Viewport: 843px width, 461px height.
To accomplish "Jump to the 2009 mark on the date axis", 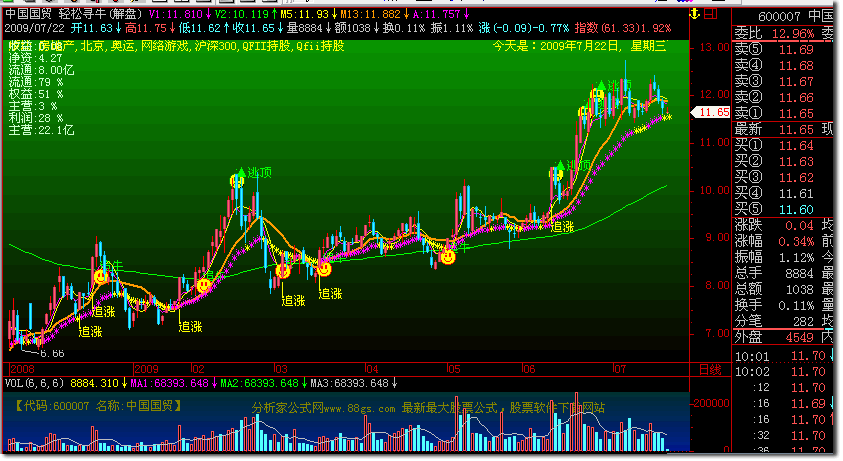I will pos(146,369).
